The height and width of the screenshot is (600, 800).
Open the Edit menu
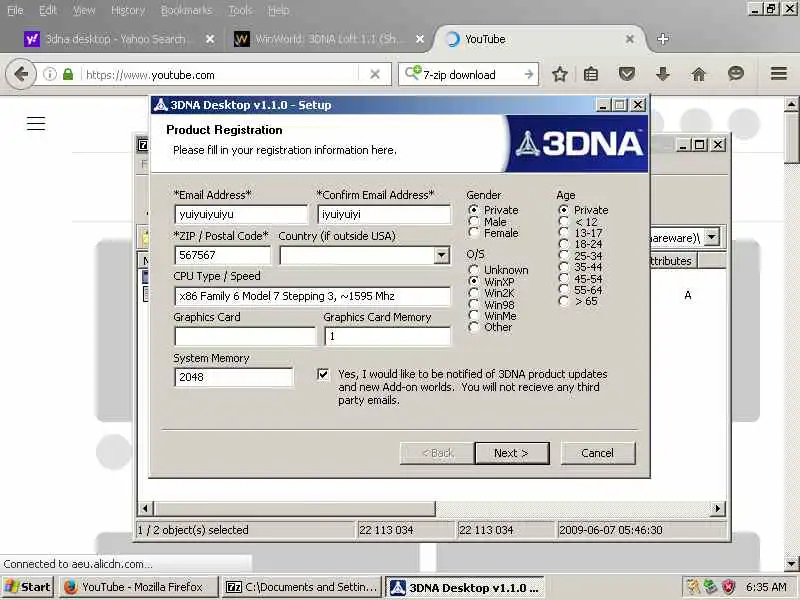coord(48,10)
